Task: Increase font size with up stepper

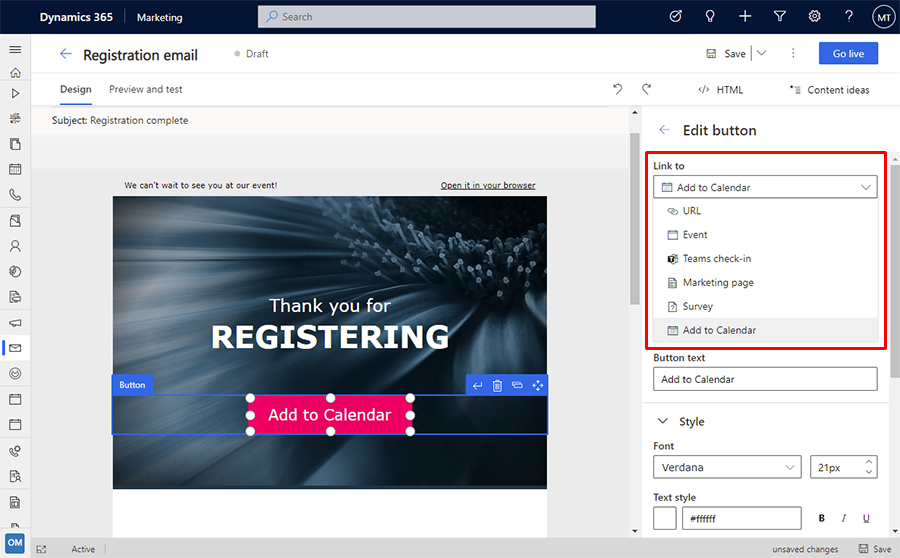Action: tap(868, 462)
